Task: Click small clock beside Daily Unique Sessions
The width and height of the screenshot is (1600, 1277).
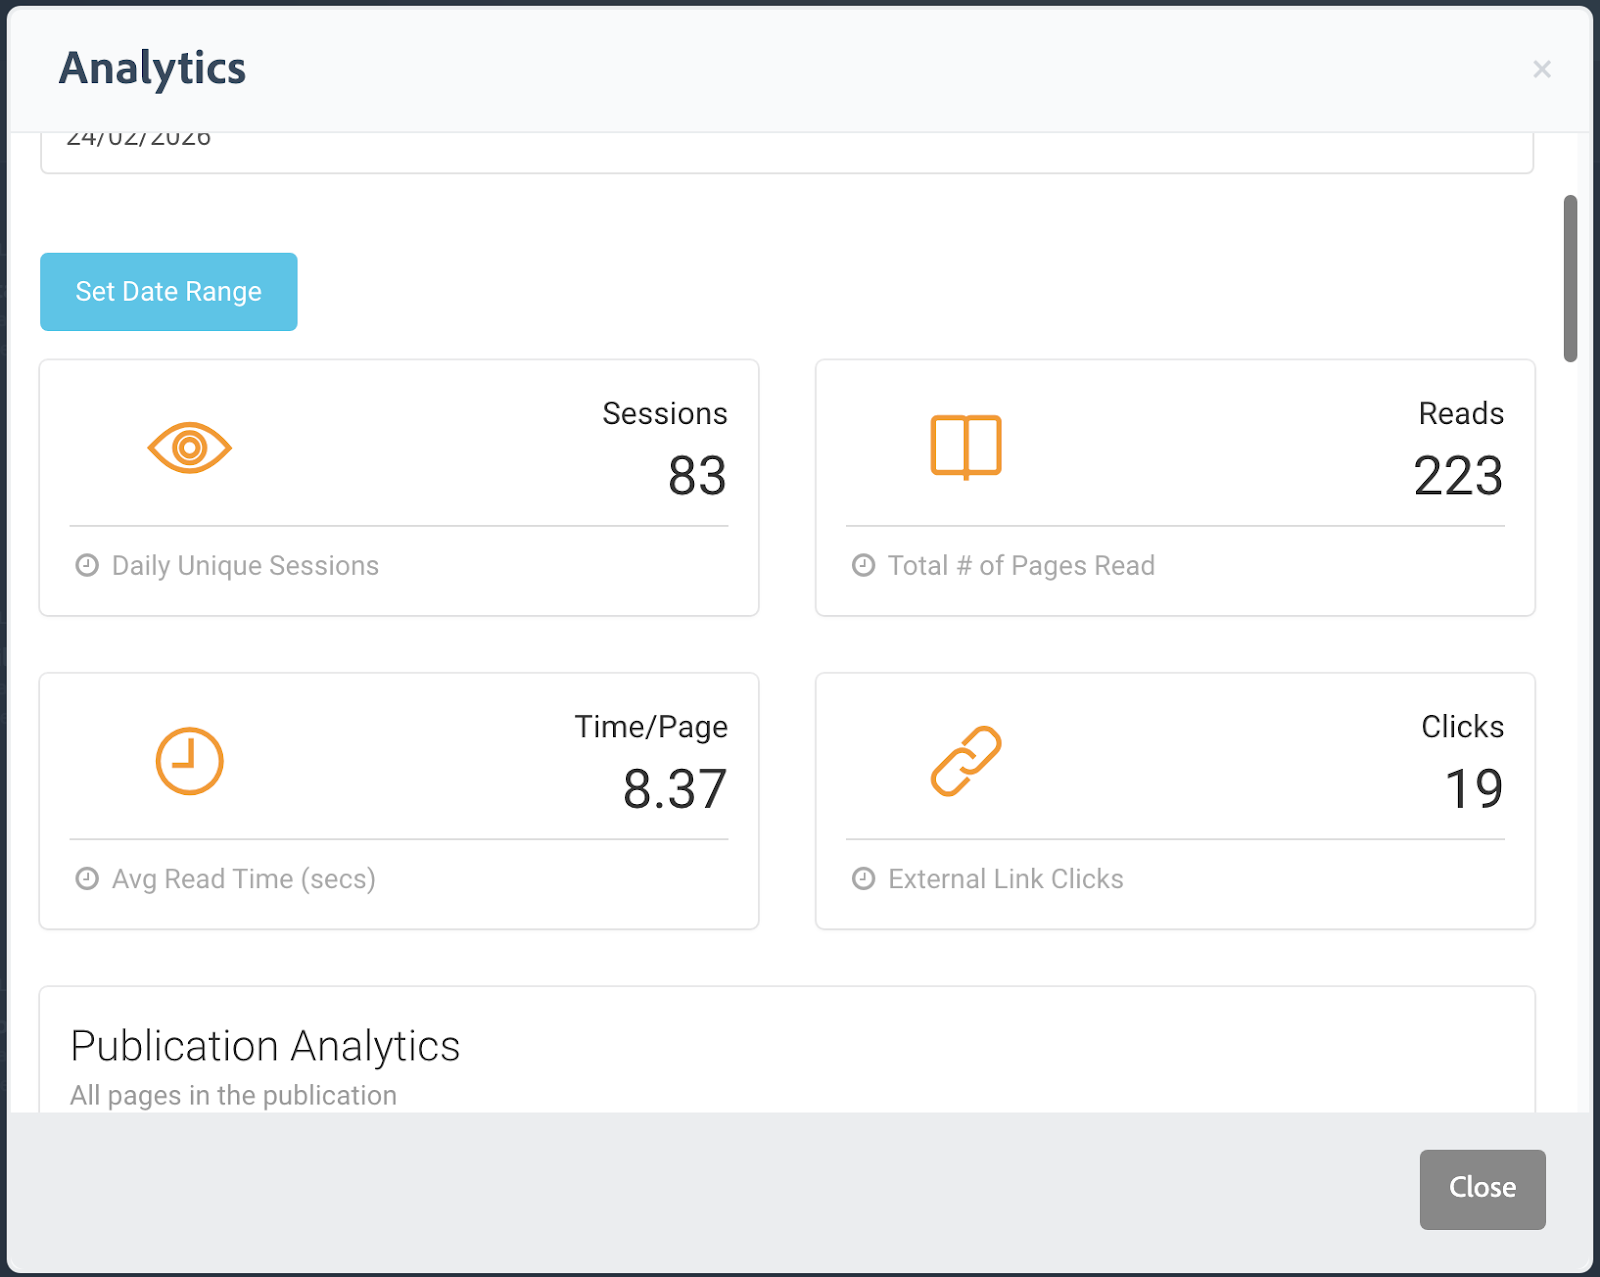Action: [x=87, y=565]
